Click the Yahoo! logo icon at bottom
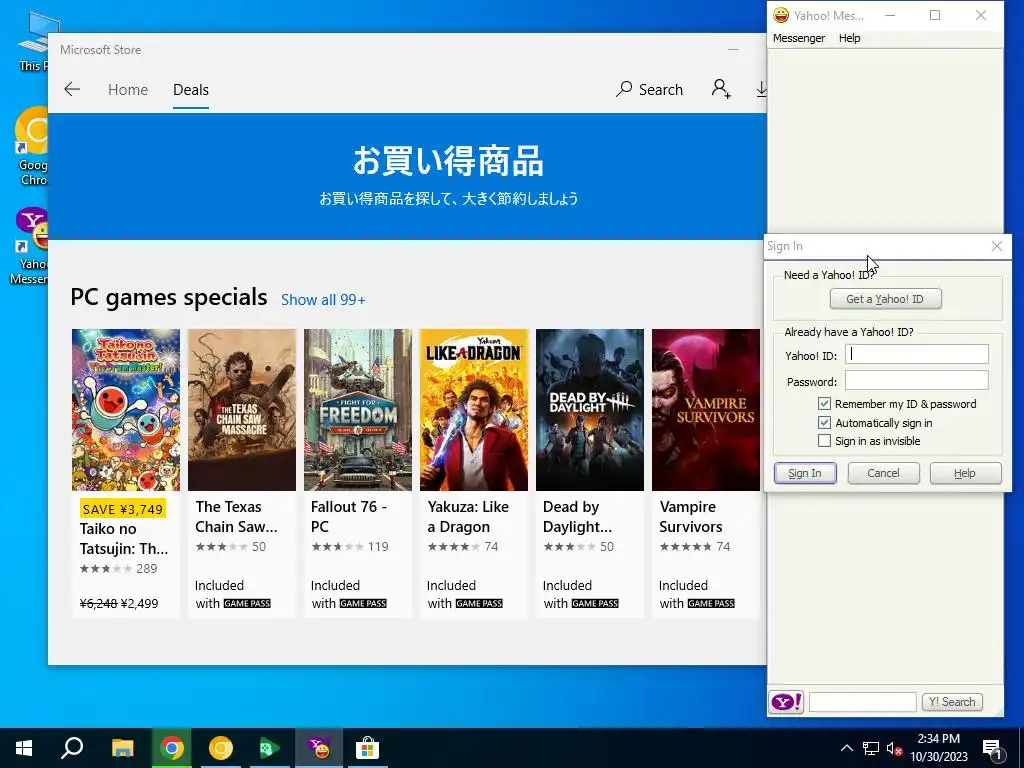This screenshot has width=1024, height=768. pos(786,702)
